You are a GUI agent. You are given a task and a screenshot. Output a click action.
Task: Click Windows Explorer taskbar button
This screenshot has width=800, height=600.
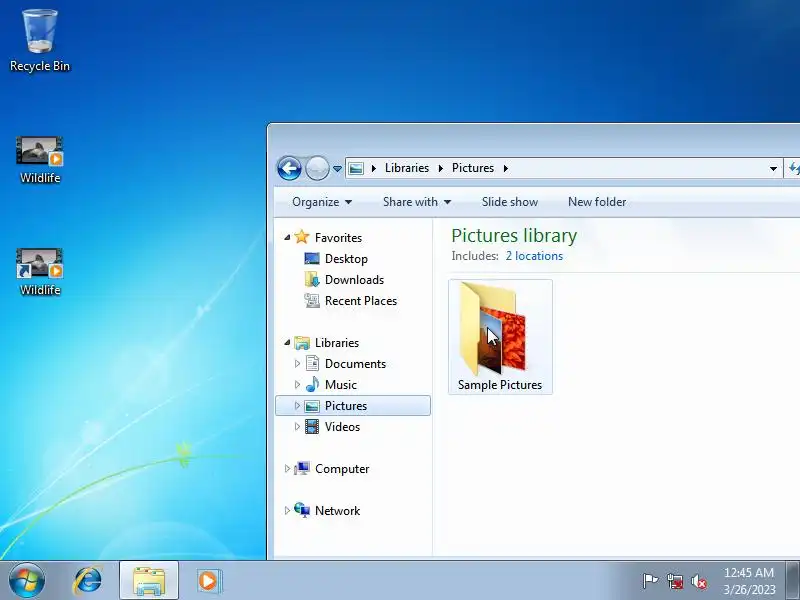coord(149,581)
